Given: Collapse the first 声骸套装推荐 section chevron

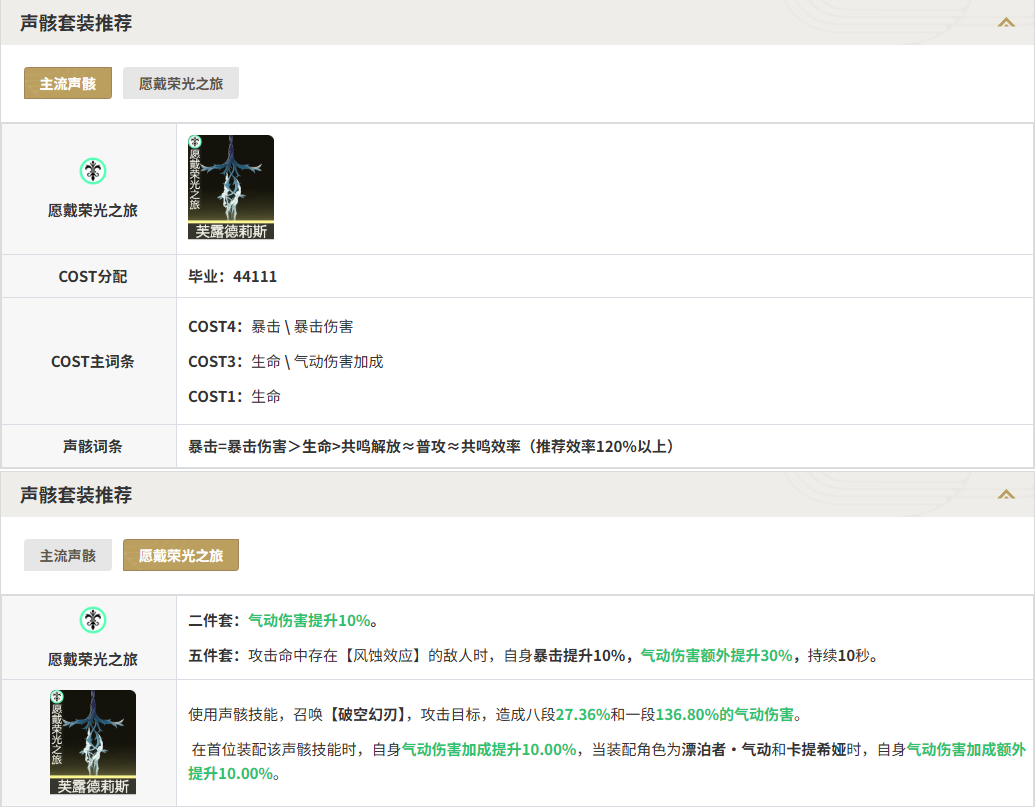Looking at the screenshot, I should pos(1005,23).
